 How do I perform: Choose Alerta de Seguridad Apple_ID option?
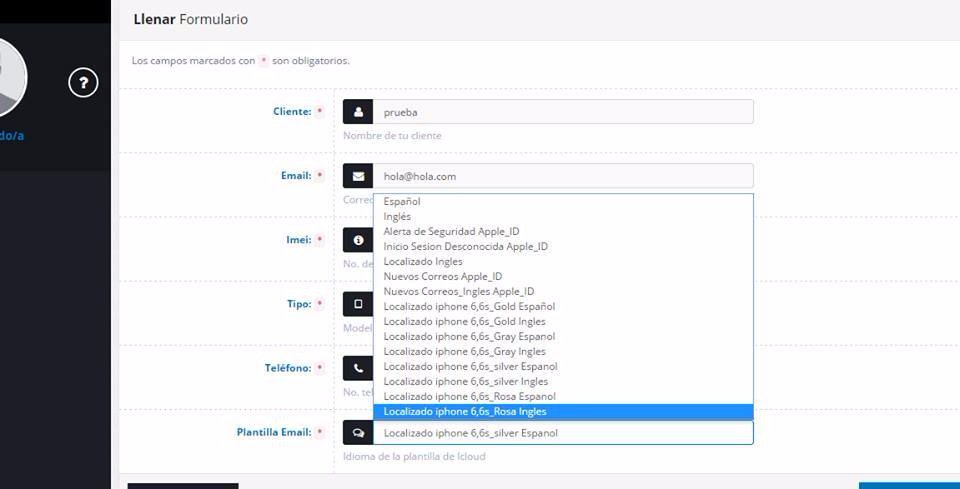563,231
